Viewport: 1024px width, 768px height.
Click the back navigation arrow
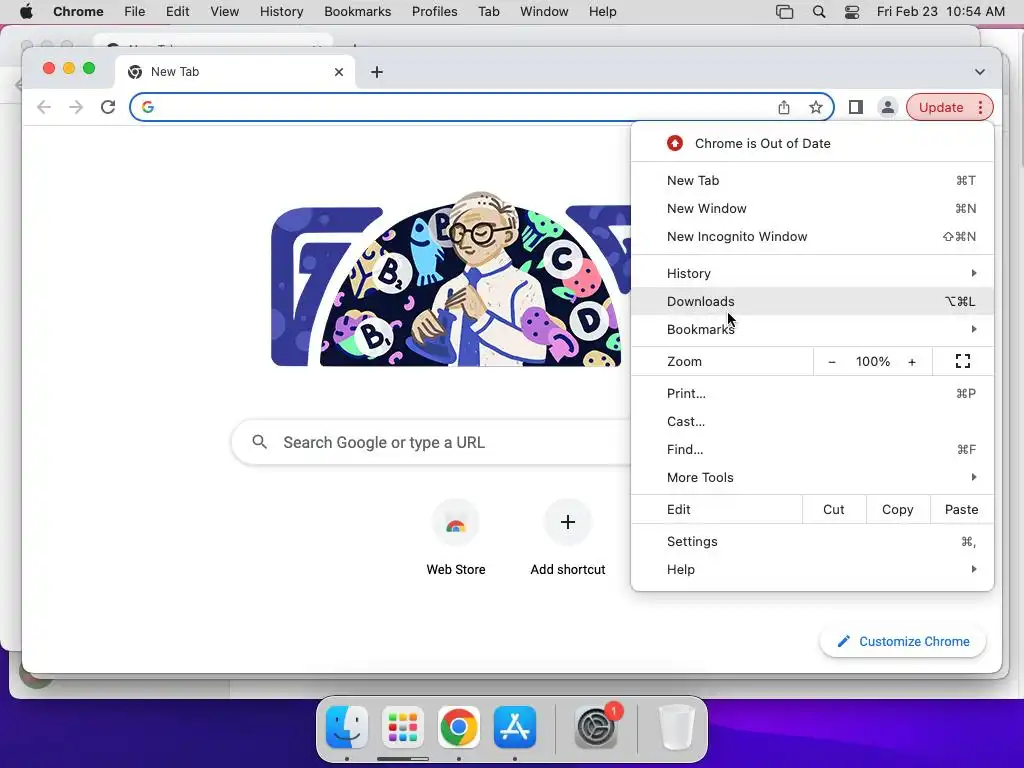tap(44, 107)
